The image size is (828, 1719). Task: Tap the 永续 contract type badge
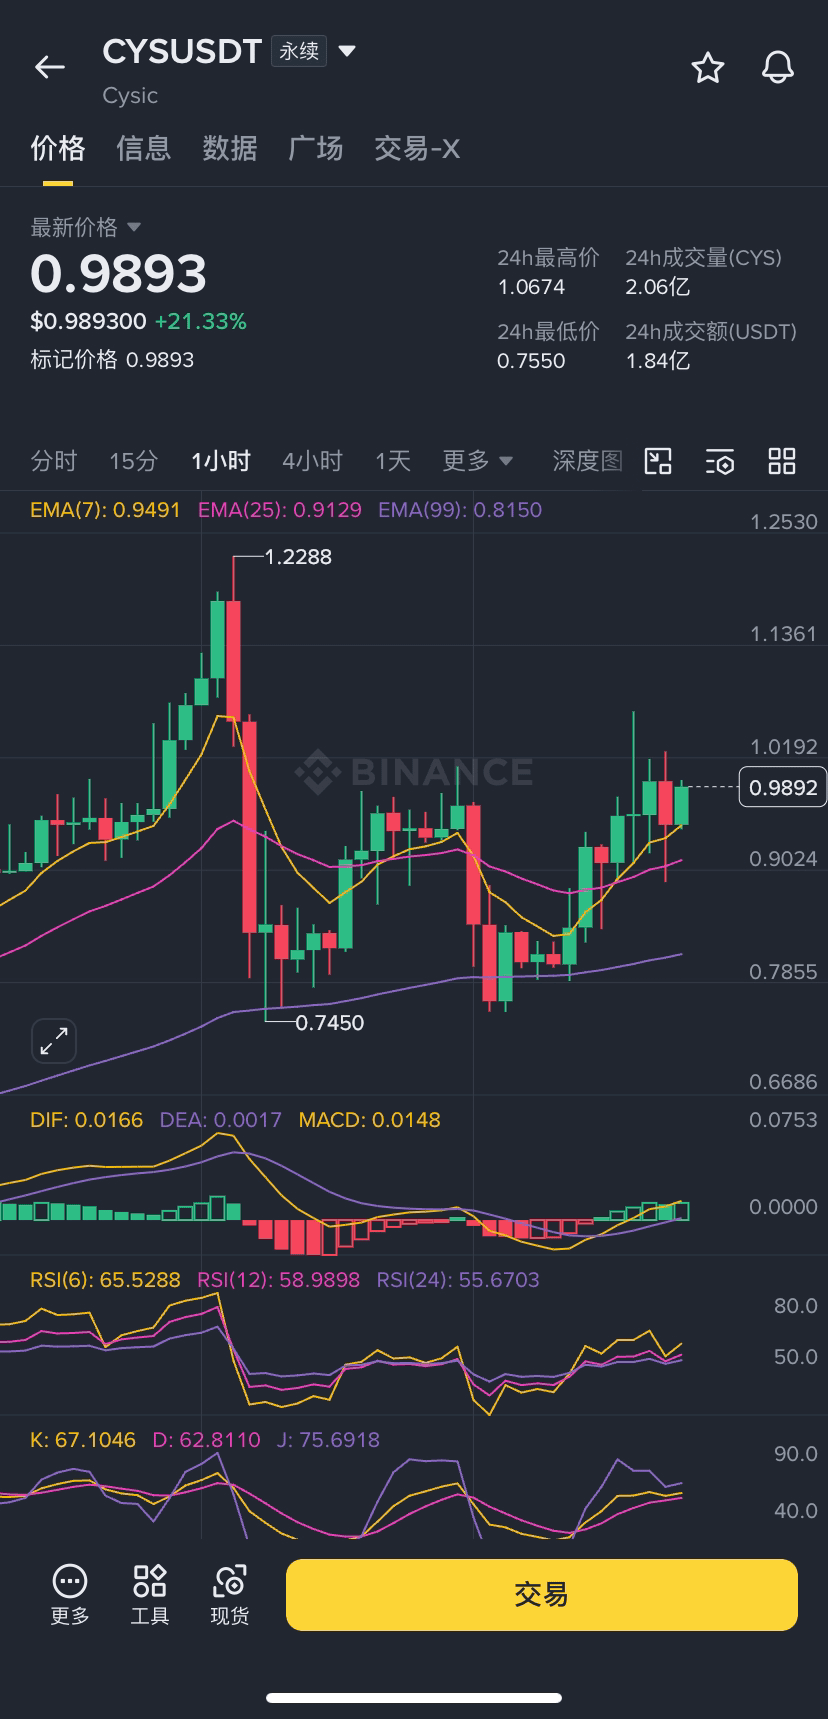click(299, 51)
